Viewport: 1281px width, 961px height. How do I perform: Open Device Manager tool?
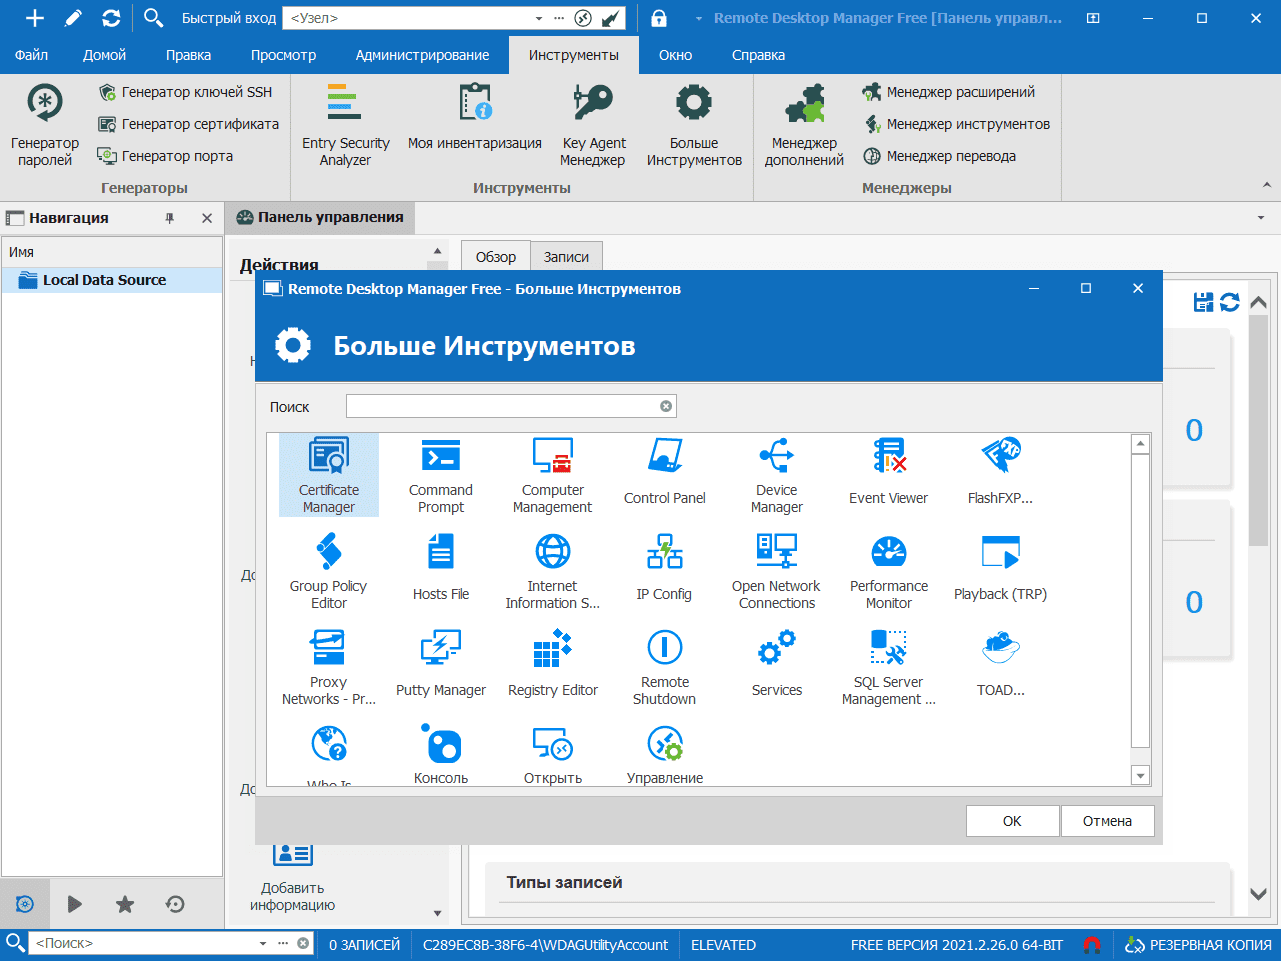[x=777, y=475]
